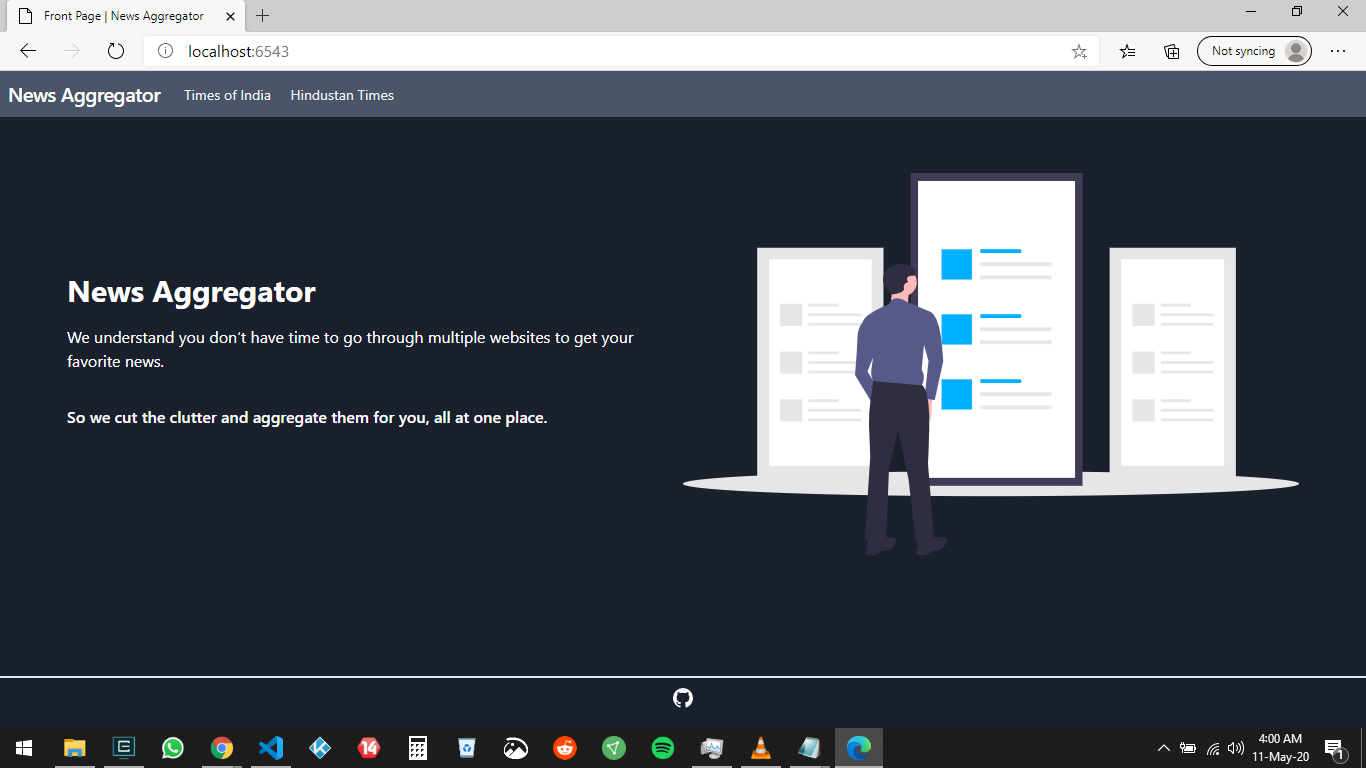
Task: Reload the page with the refresh icon
Action: point(115,51)
